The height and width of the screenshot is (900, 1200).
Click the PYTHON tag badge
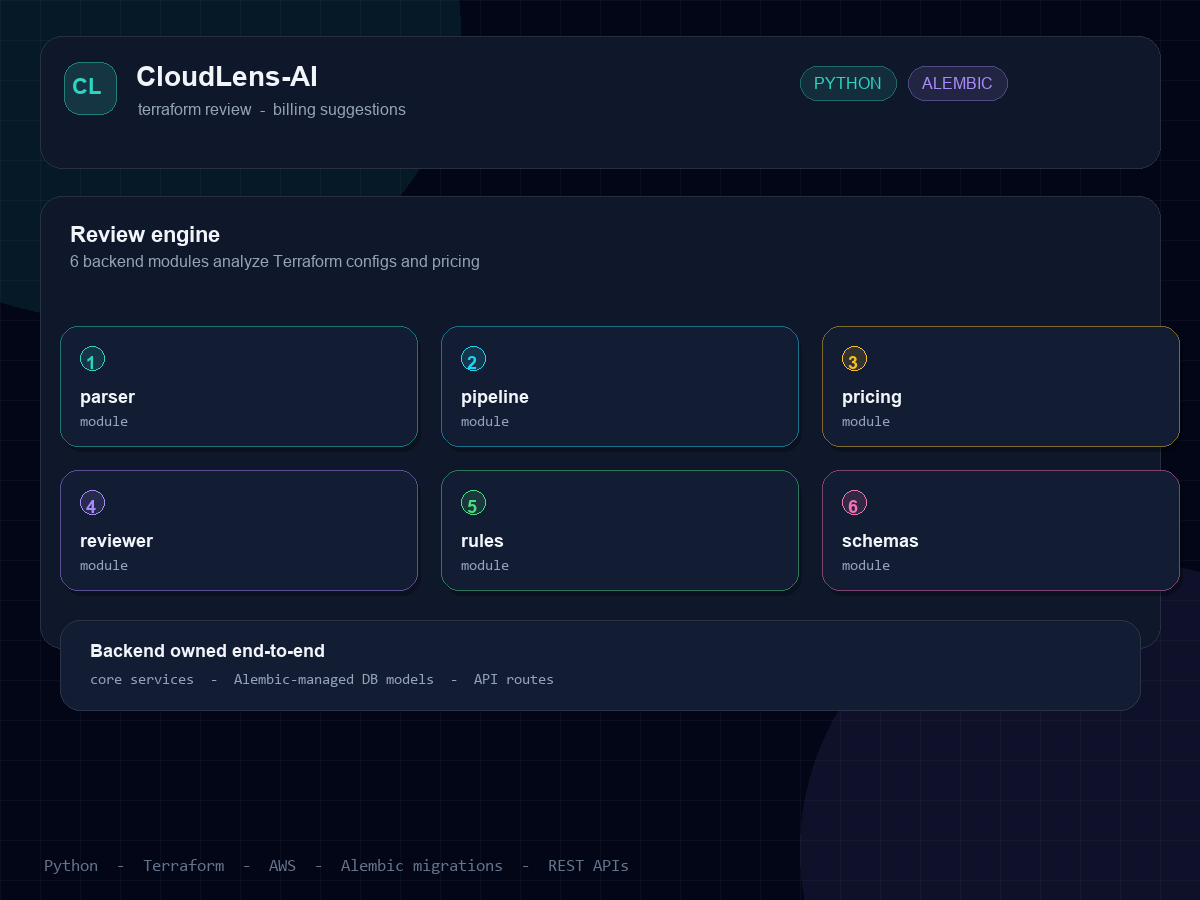pyautogui.click(x=848, y=84)
